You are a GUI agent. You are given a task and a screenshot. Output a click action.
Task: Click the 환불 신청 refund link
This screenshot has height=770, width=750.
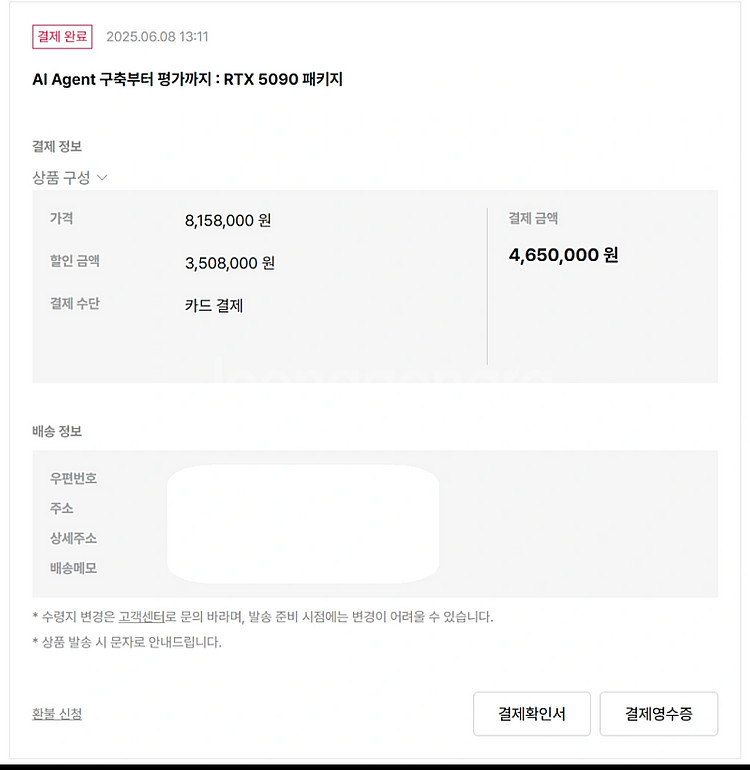point(57,714)
